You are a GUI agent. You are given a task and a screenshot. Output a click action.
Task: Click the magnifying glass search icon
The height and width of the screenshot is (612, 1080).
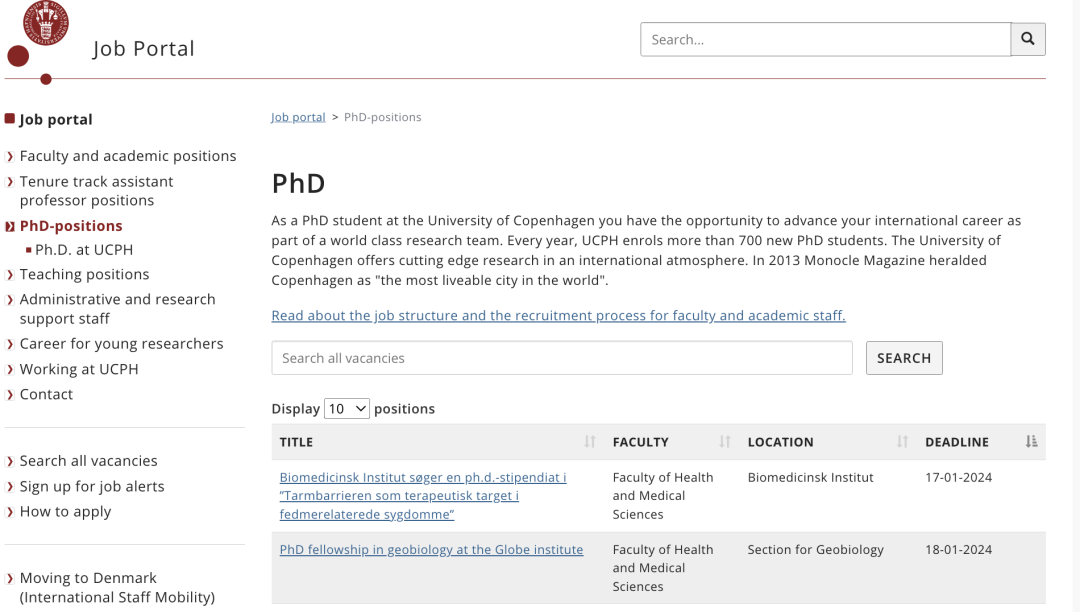pos(1028,40)
